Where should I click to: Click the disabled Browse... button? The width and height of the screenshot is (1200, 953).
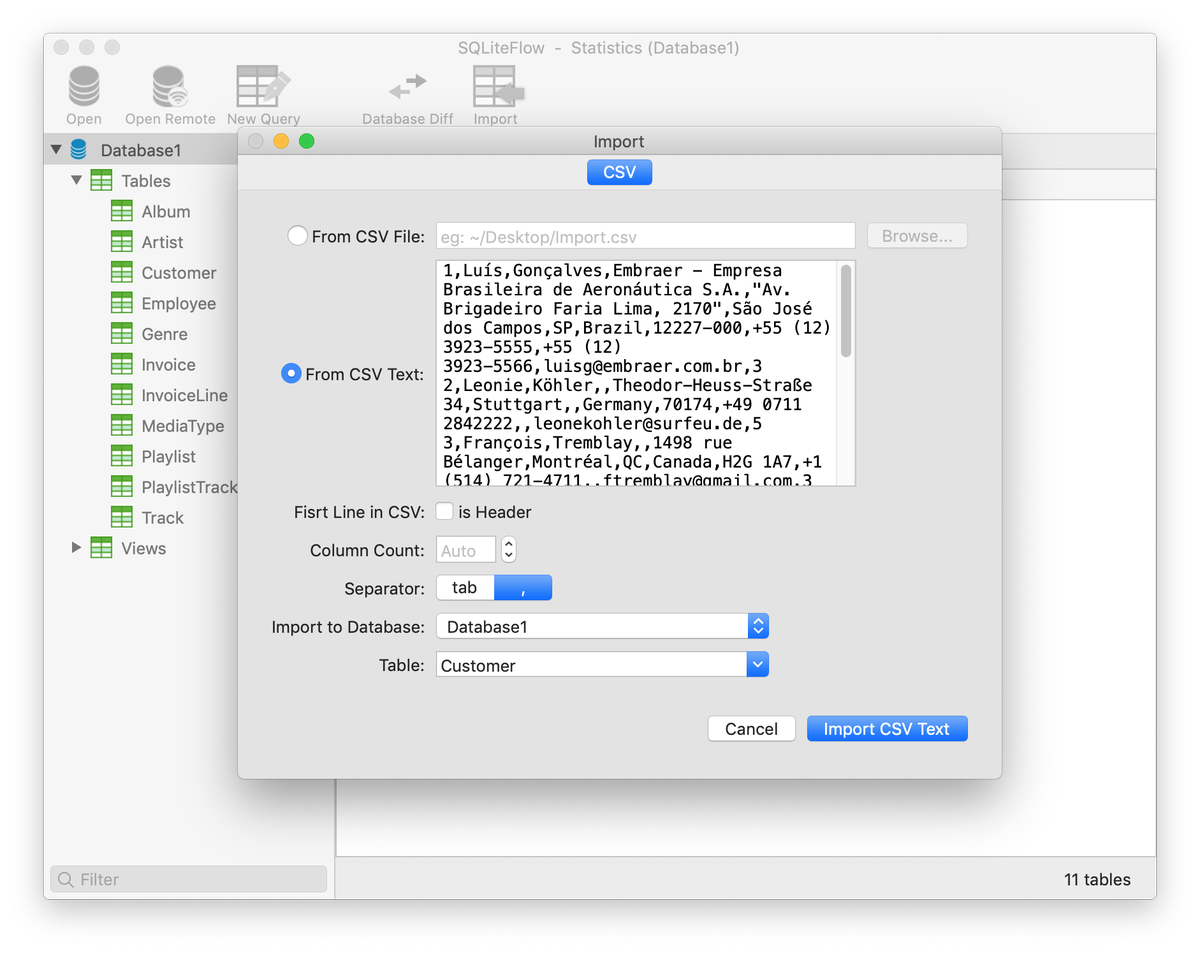coord(917,236)
